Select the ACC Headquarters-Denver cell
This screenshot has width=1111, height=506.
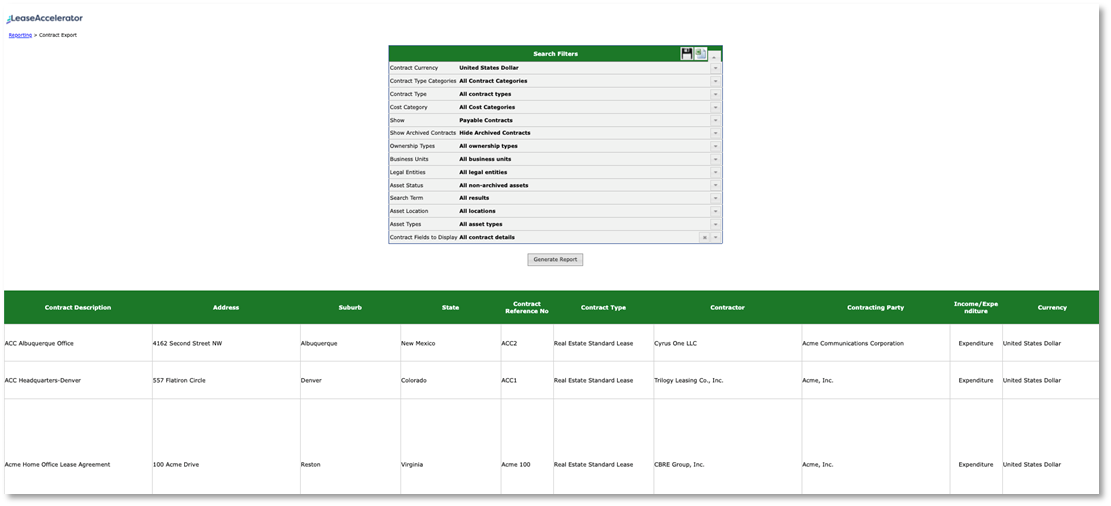coord(78,381)
